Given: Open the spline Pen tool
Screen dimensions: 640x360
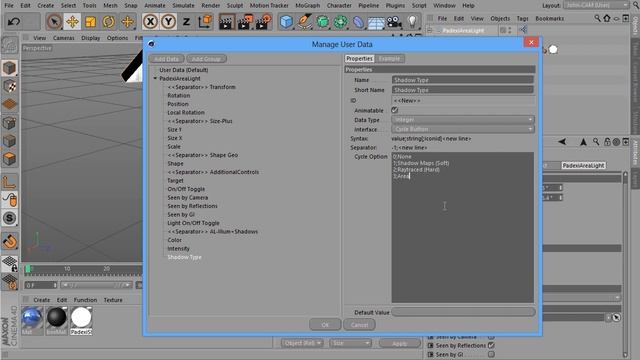Looking at the screenshot, I should pyautogui.click(x=304, y=21).
